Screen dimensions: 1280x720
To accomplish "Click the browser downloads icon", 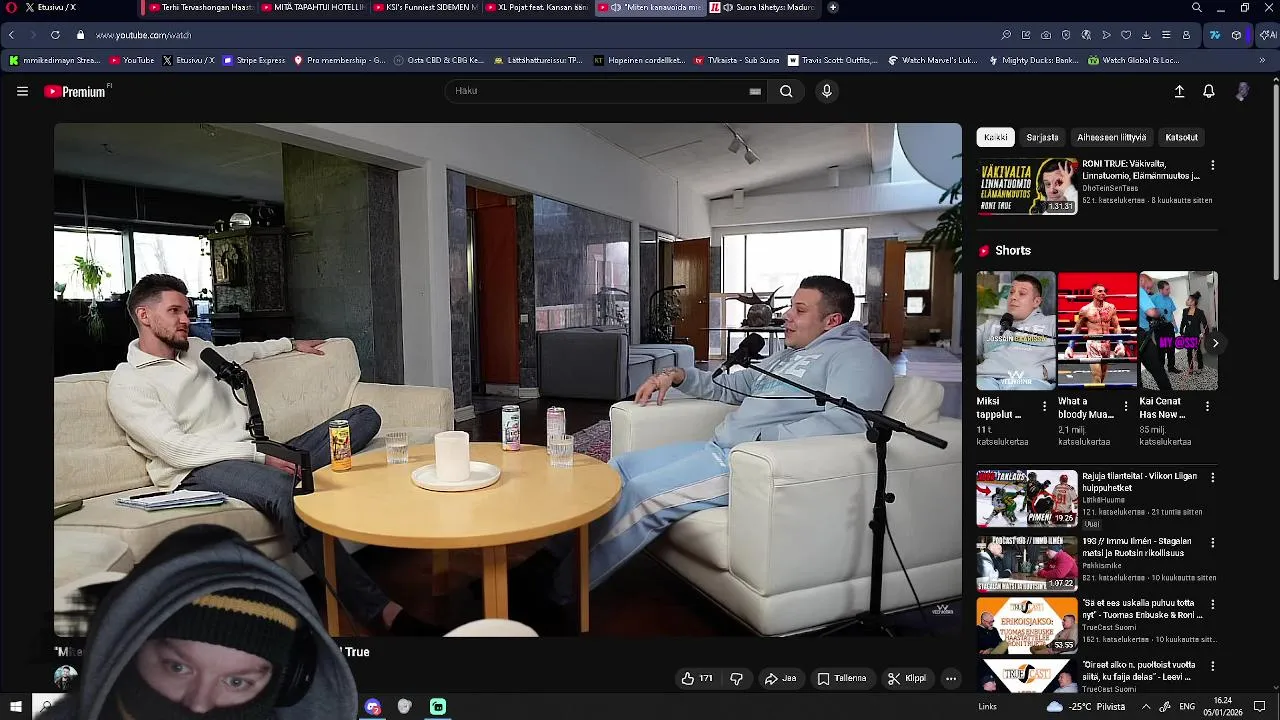I will click(1146, 35).
